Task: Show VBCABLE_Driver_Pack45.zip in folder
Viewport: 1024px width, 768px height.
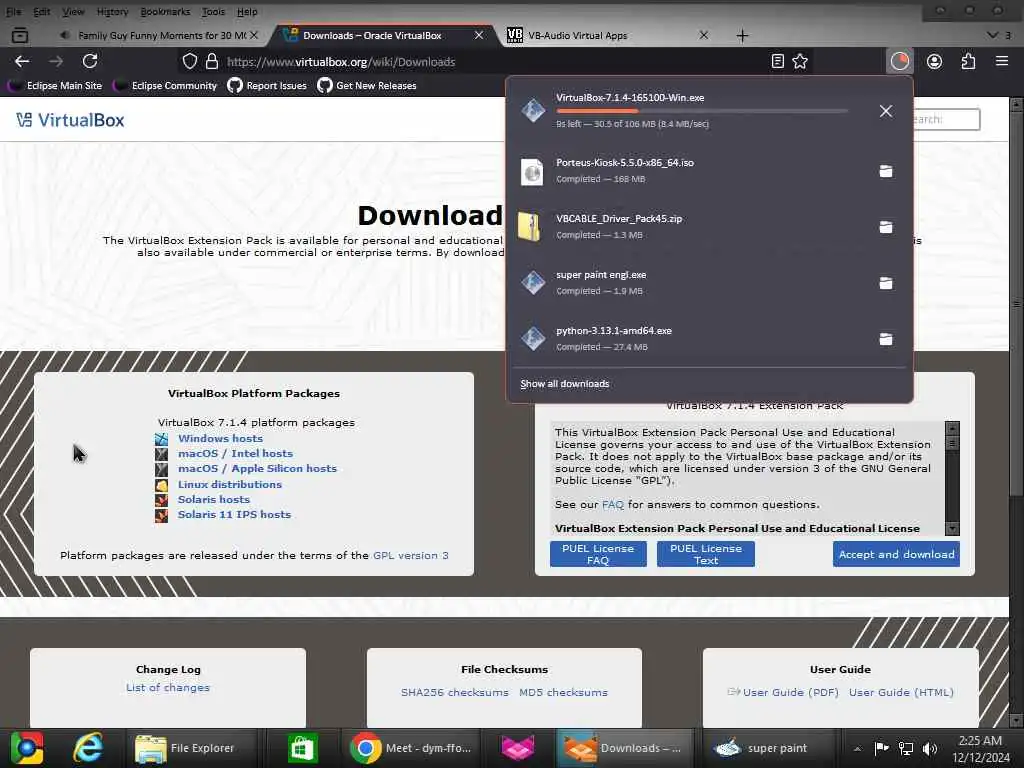Action: point(886,227)
